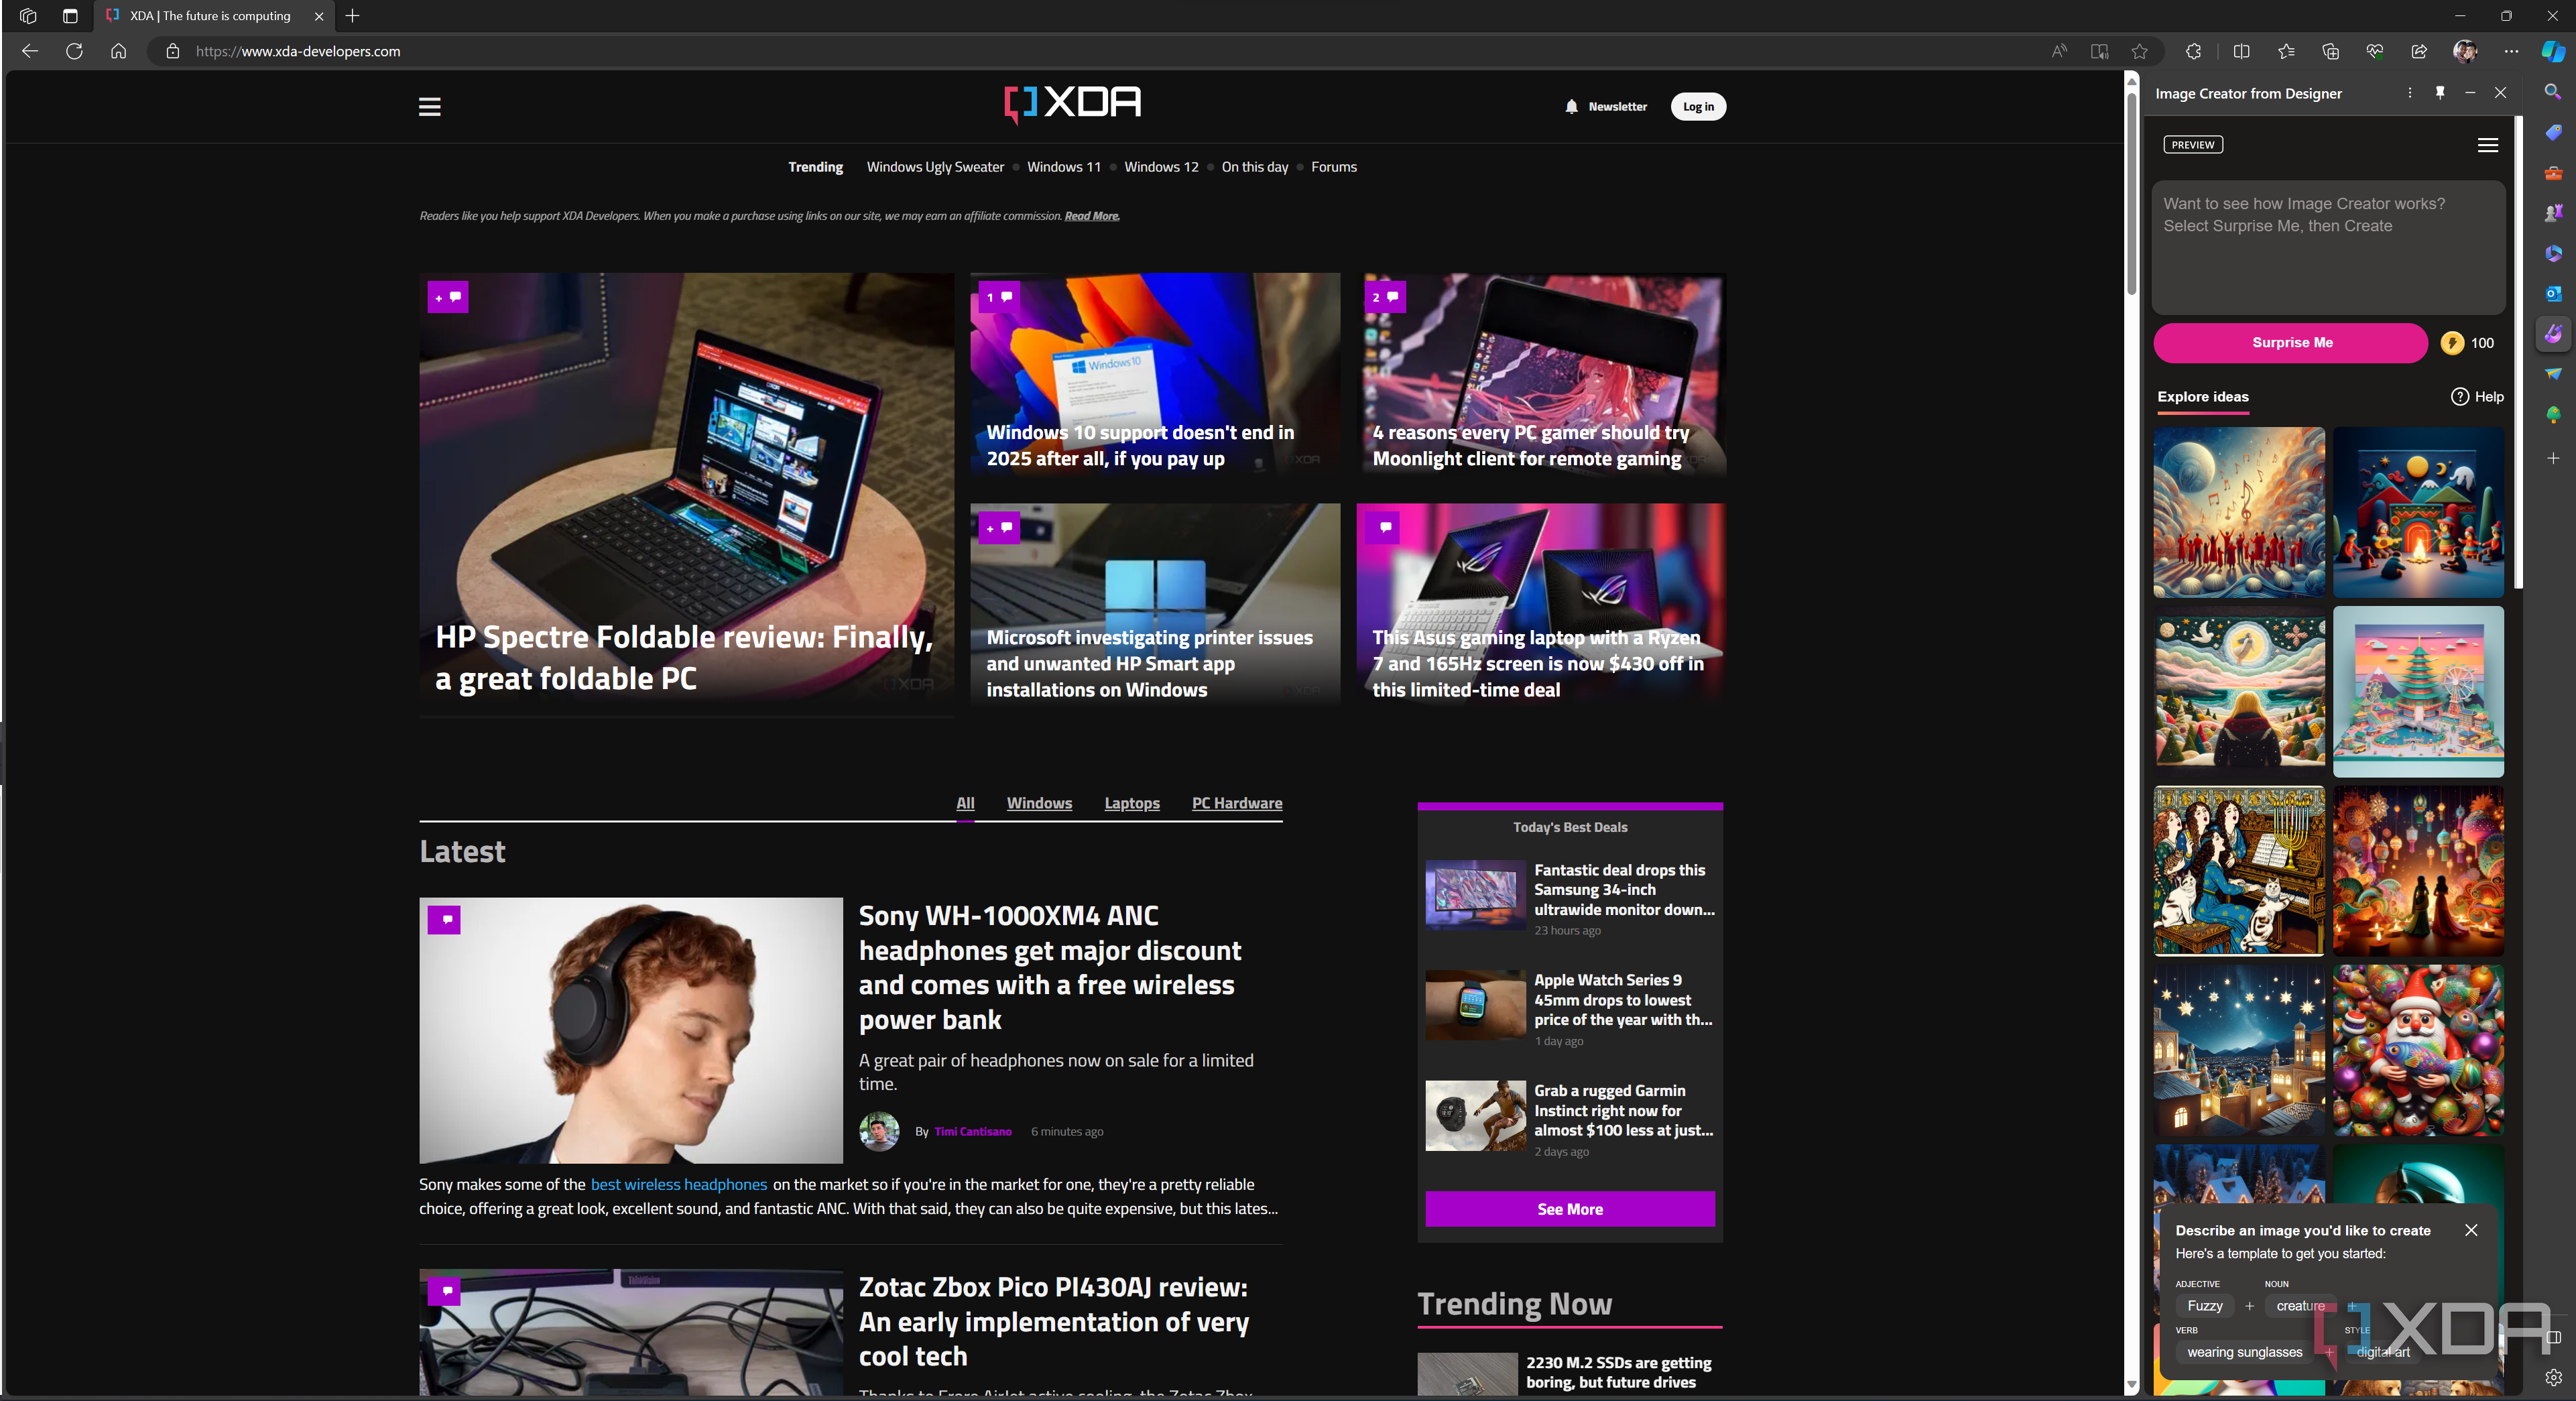Open On this day trending link
The height and width of the screenshot is (1401, 2576).
pyautogui.click(x=1255, y=167)
